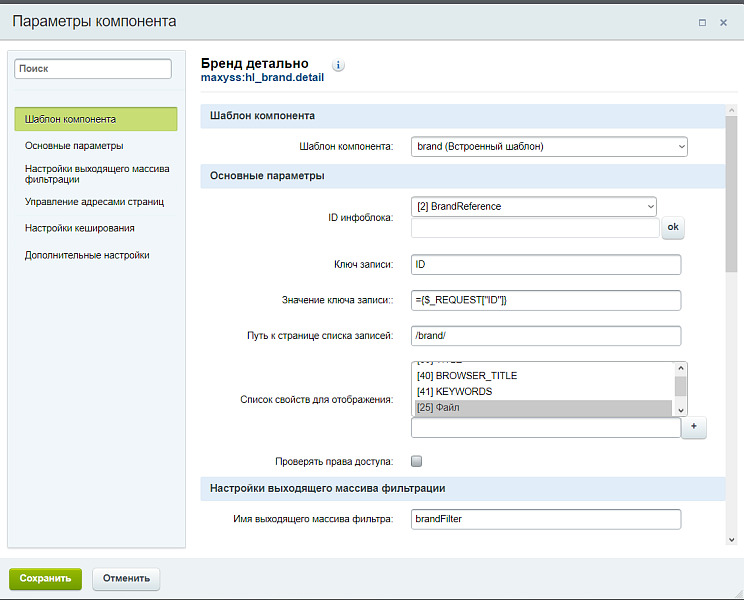Open Настройки кеширования sidebar section
The width and height of the screenshot is (744, 600).
[x=80, y=228]
